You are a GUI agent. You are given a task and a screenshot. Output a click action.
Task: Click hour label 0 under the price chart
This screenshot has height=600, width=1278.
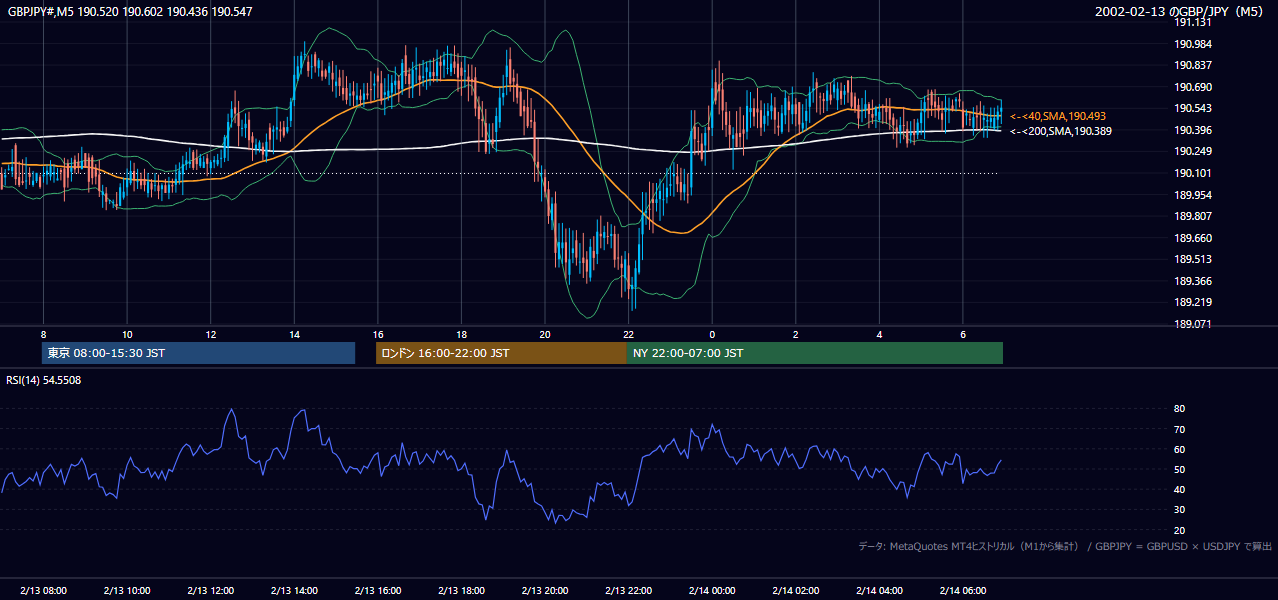[712, 334]
